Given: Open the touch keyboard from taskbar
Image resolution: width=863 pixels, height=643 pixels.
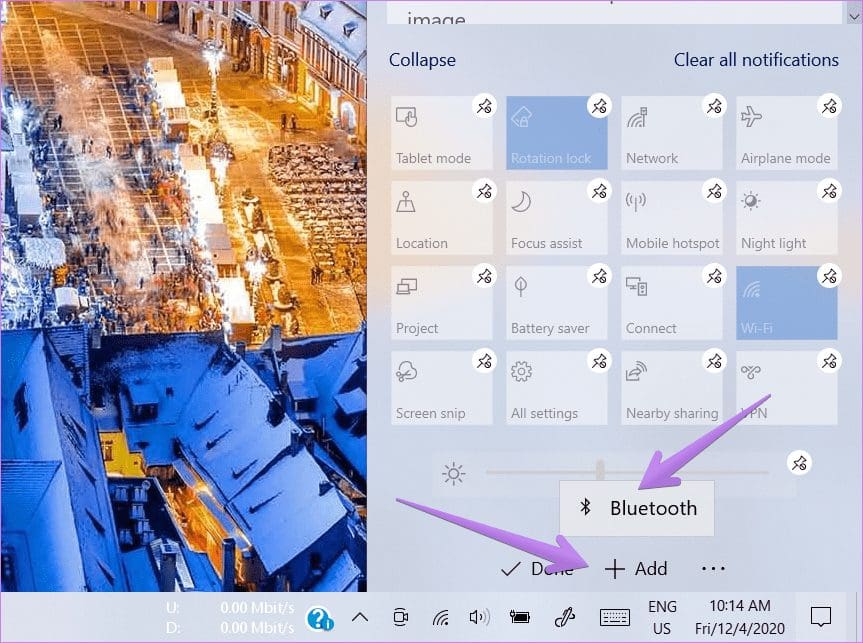Looking at the screenshot, I should click(x=614, y=617).
